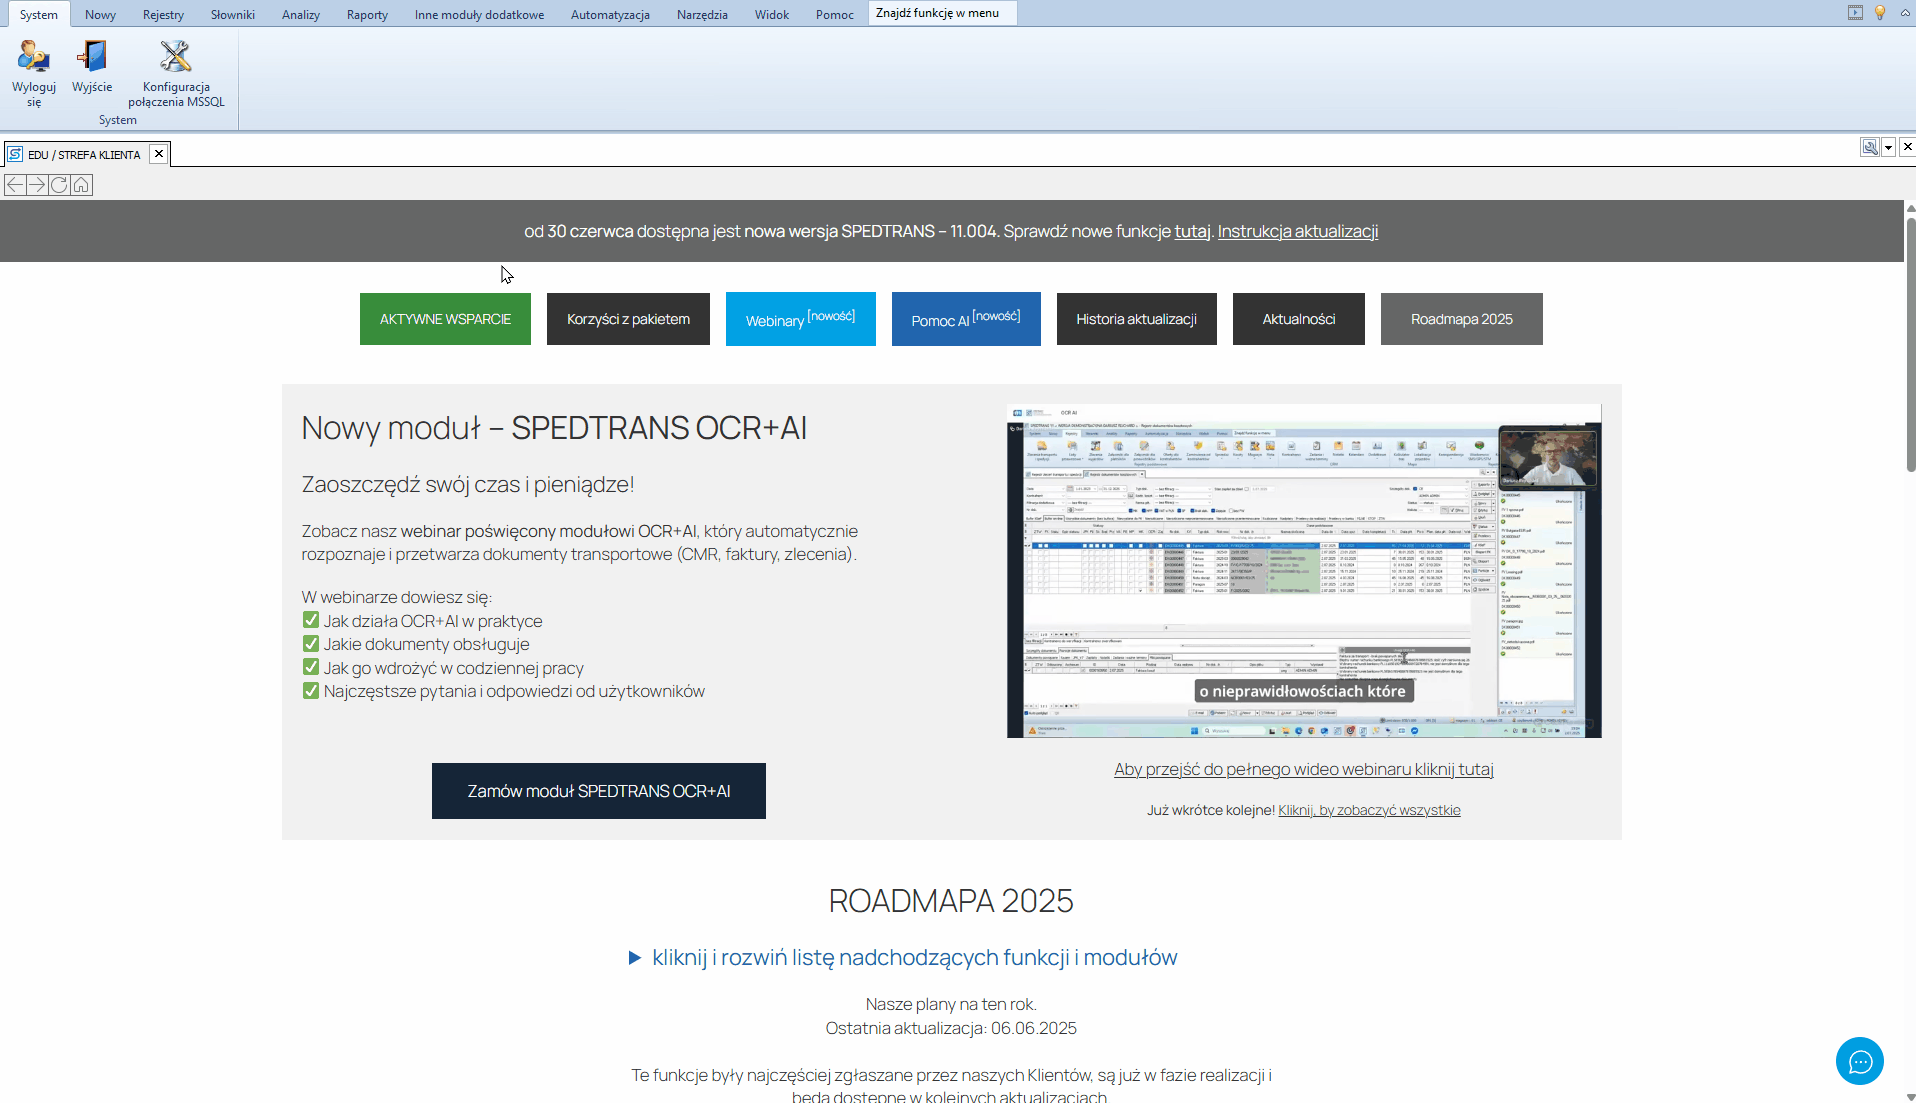This screenshot has width=1916, height=1103.
Task: Click the AKTYWNE WSPARCIE button
Action: click(445, 319)
